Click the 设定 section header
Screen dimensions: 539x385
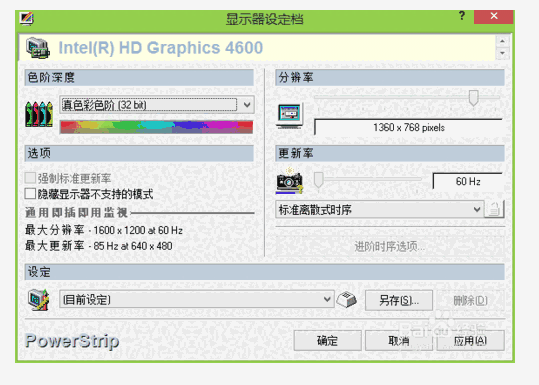264,272
